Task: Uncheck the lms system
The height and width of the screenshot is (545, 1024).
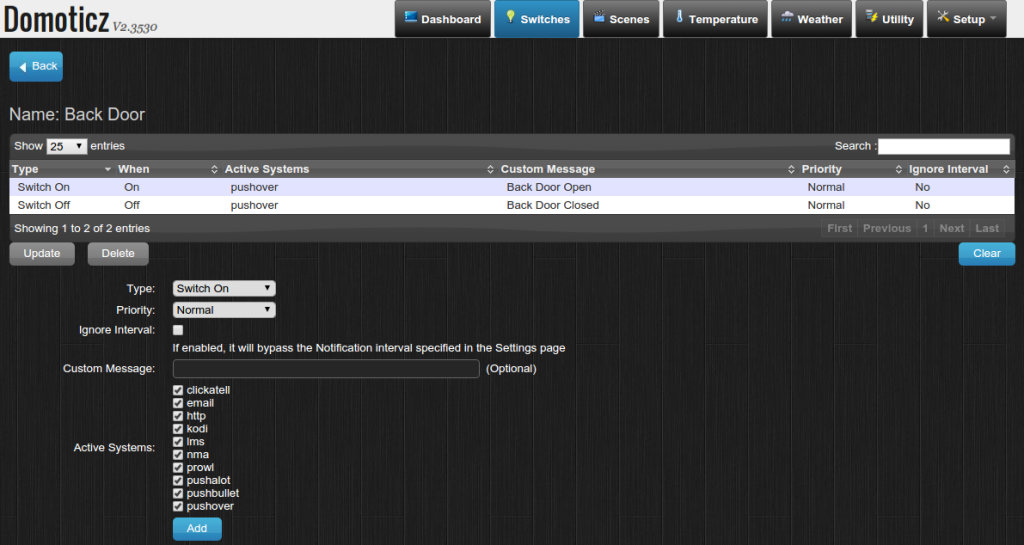Action: click(x=178, y=442)
